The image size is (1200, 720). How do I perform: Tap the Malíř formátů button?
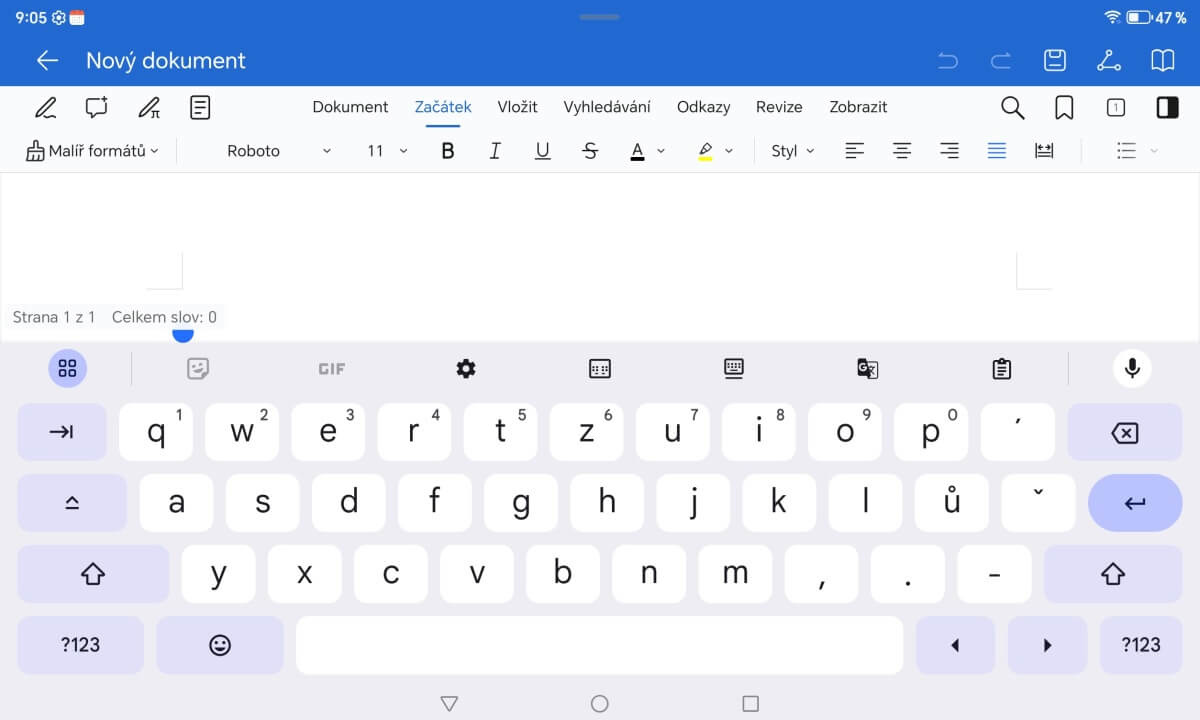pos(91,151)
